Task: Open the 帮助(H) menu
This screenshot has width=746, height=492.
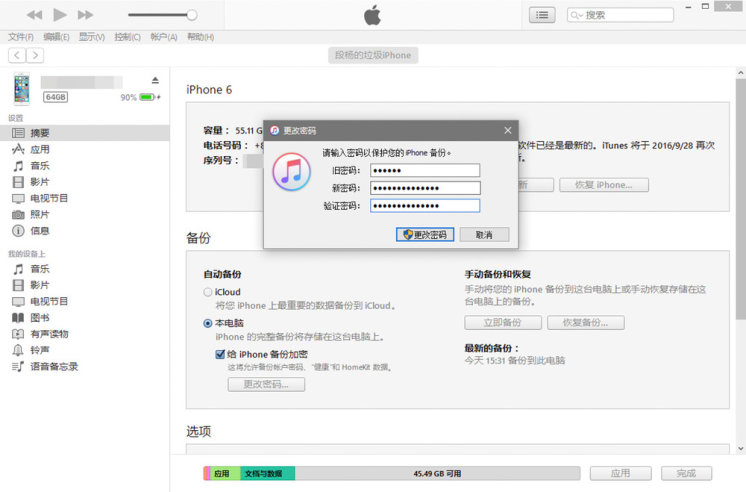Action: [x=200, y=37]
